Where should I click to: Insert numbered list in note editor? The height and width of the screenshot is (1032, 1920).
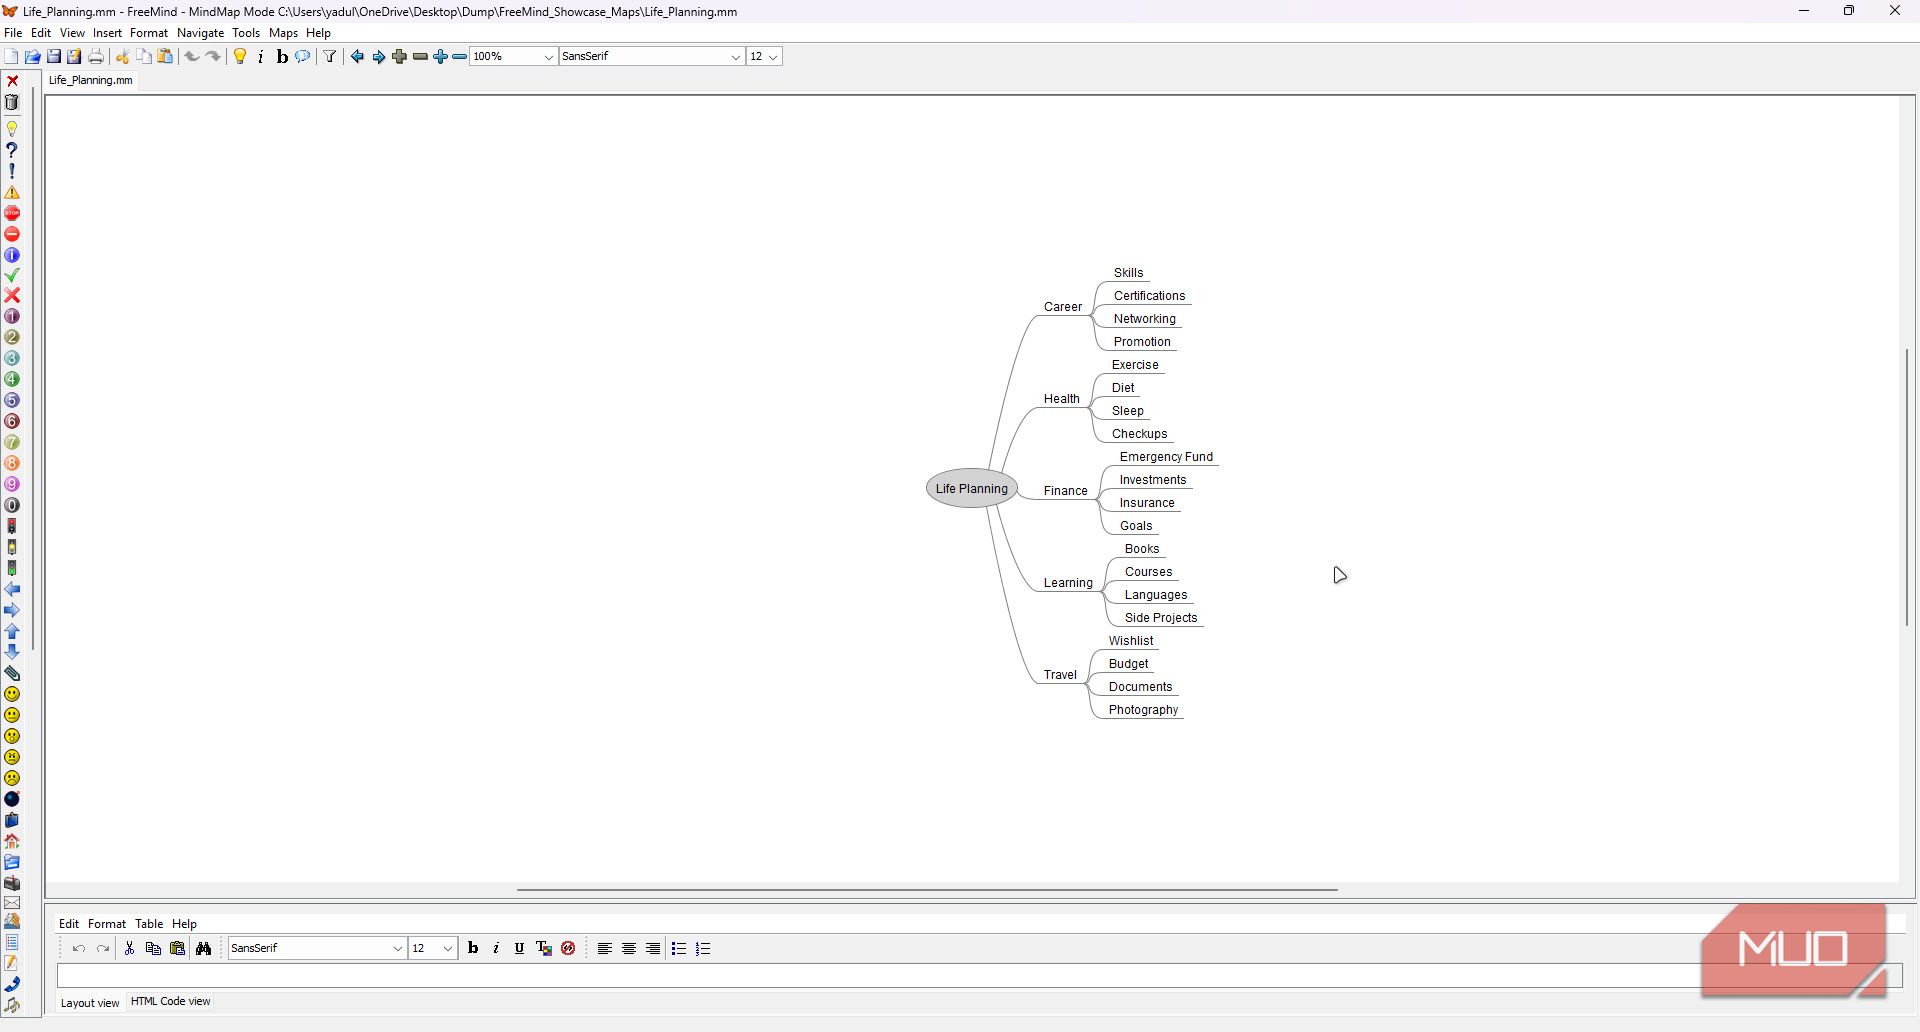[x=703, y=949]
